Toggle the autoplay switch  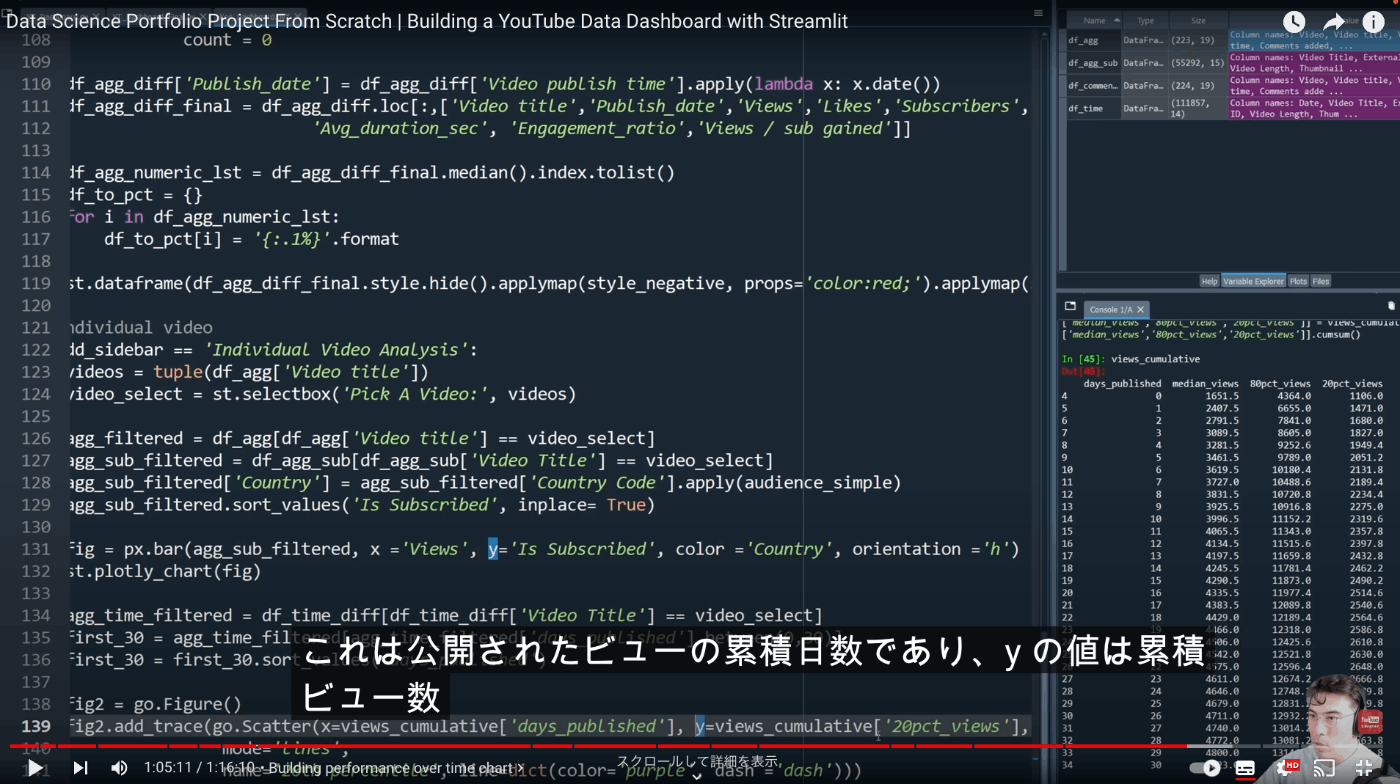pos(1204,768)
